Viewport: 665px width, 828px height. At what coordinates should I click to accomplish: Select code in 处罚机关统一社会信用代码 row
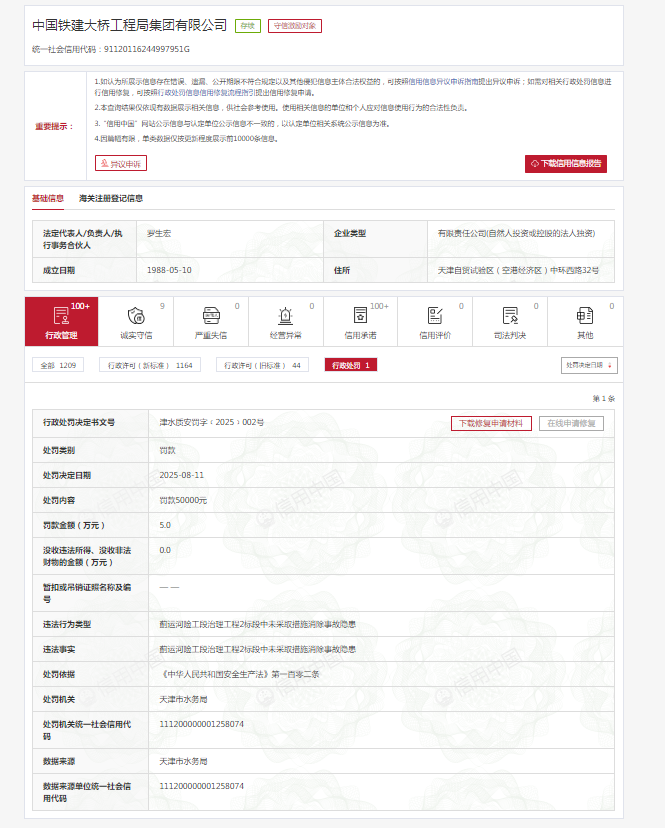tap(202, 724)
